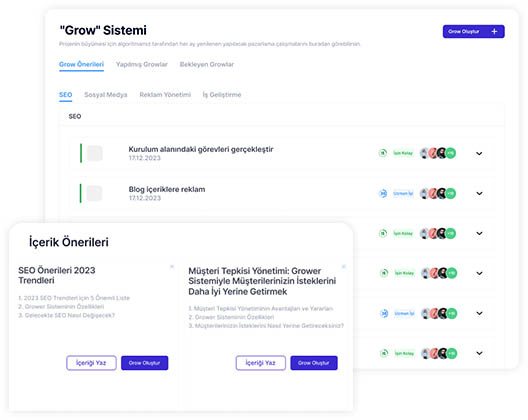Dismiss the Müşteri Tepkisi Yönetimi card
The image size is (528, 420).
(343, 266)
